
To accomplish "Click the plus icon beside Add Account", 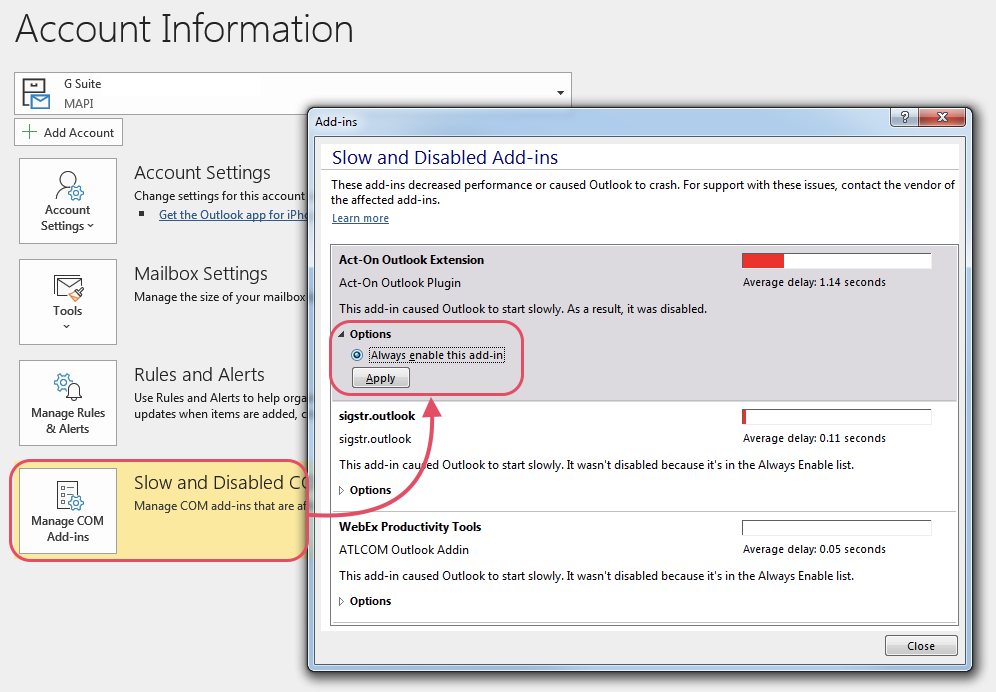I will (29, 132).
